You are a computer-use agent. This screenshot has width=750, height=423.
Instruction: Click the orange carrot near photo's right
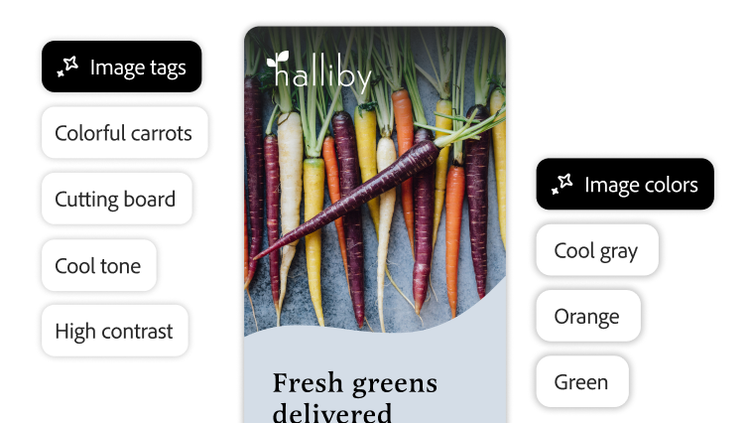454,239
